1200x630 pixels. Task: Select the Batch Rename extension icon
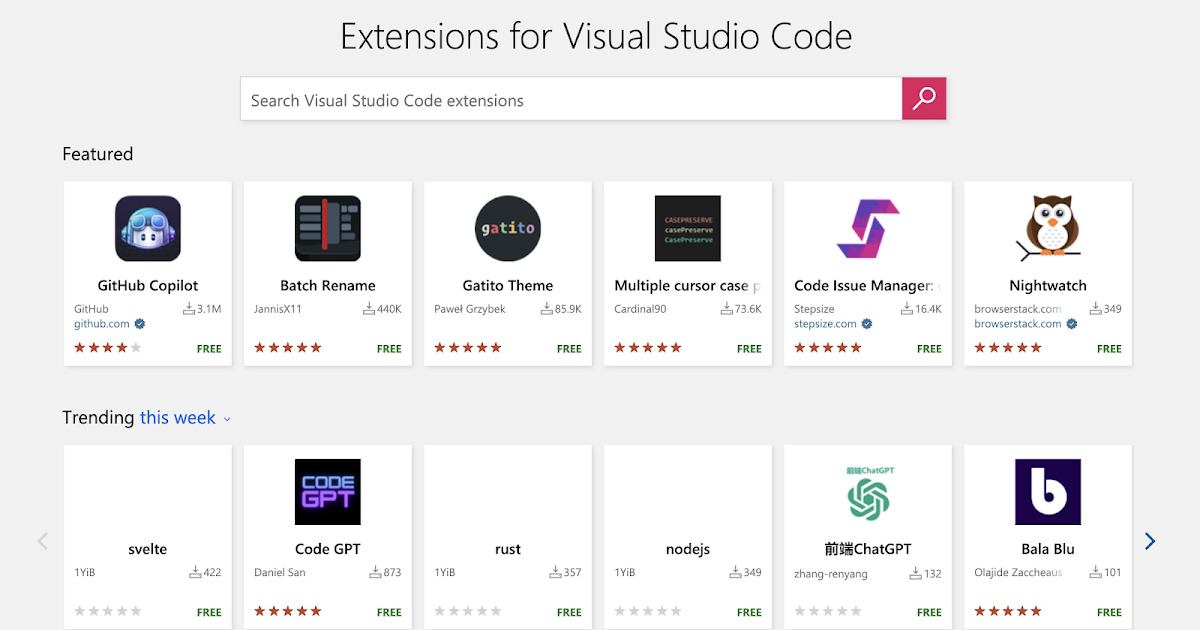click(x=327, y=228)
